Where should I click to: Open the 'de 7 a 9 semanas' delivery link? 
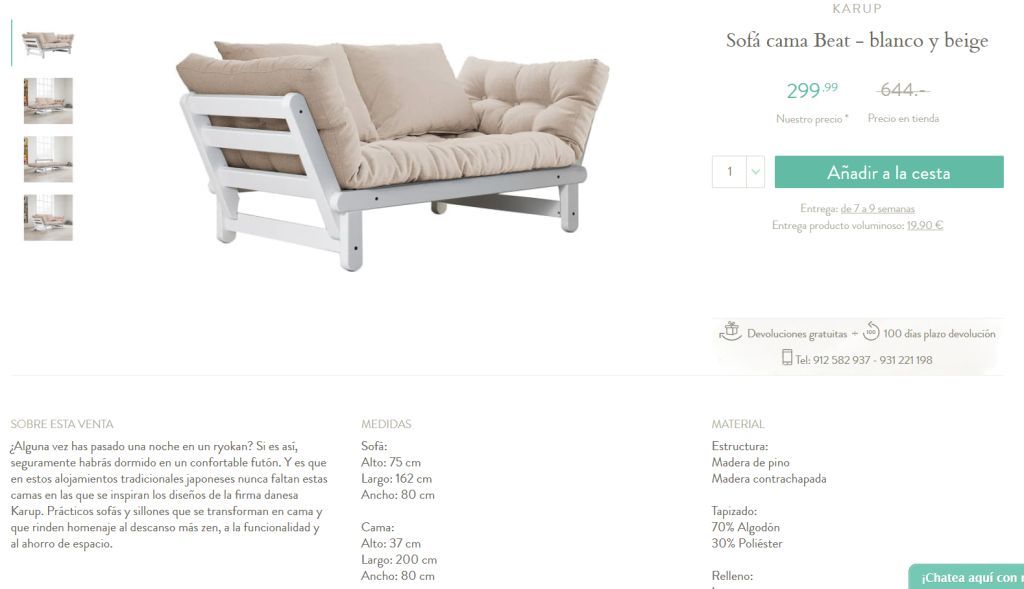[878, 209]
